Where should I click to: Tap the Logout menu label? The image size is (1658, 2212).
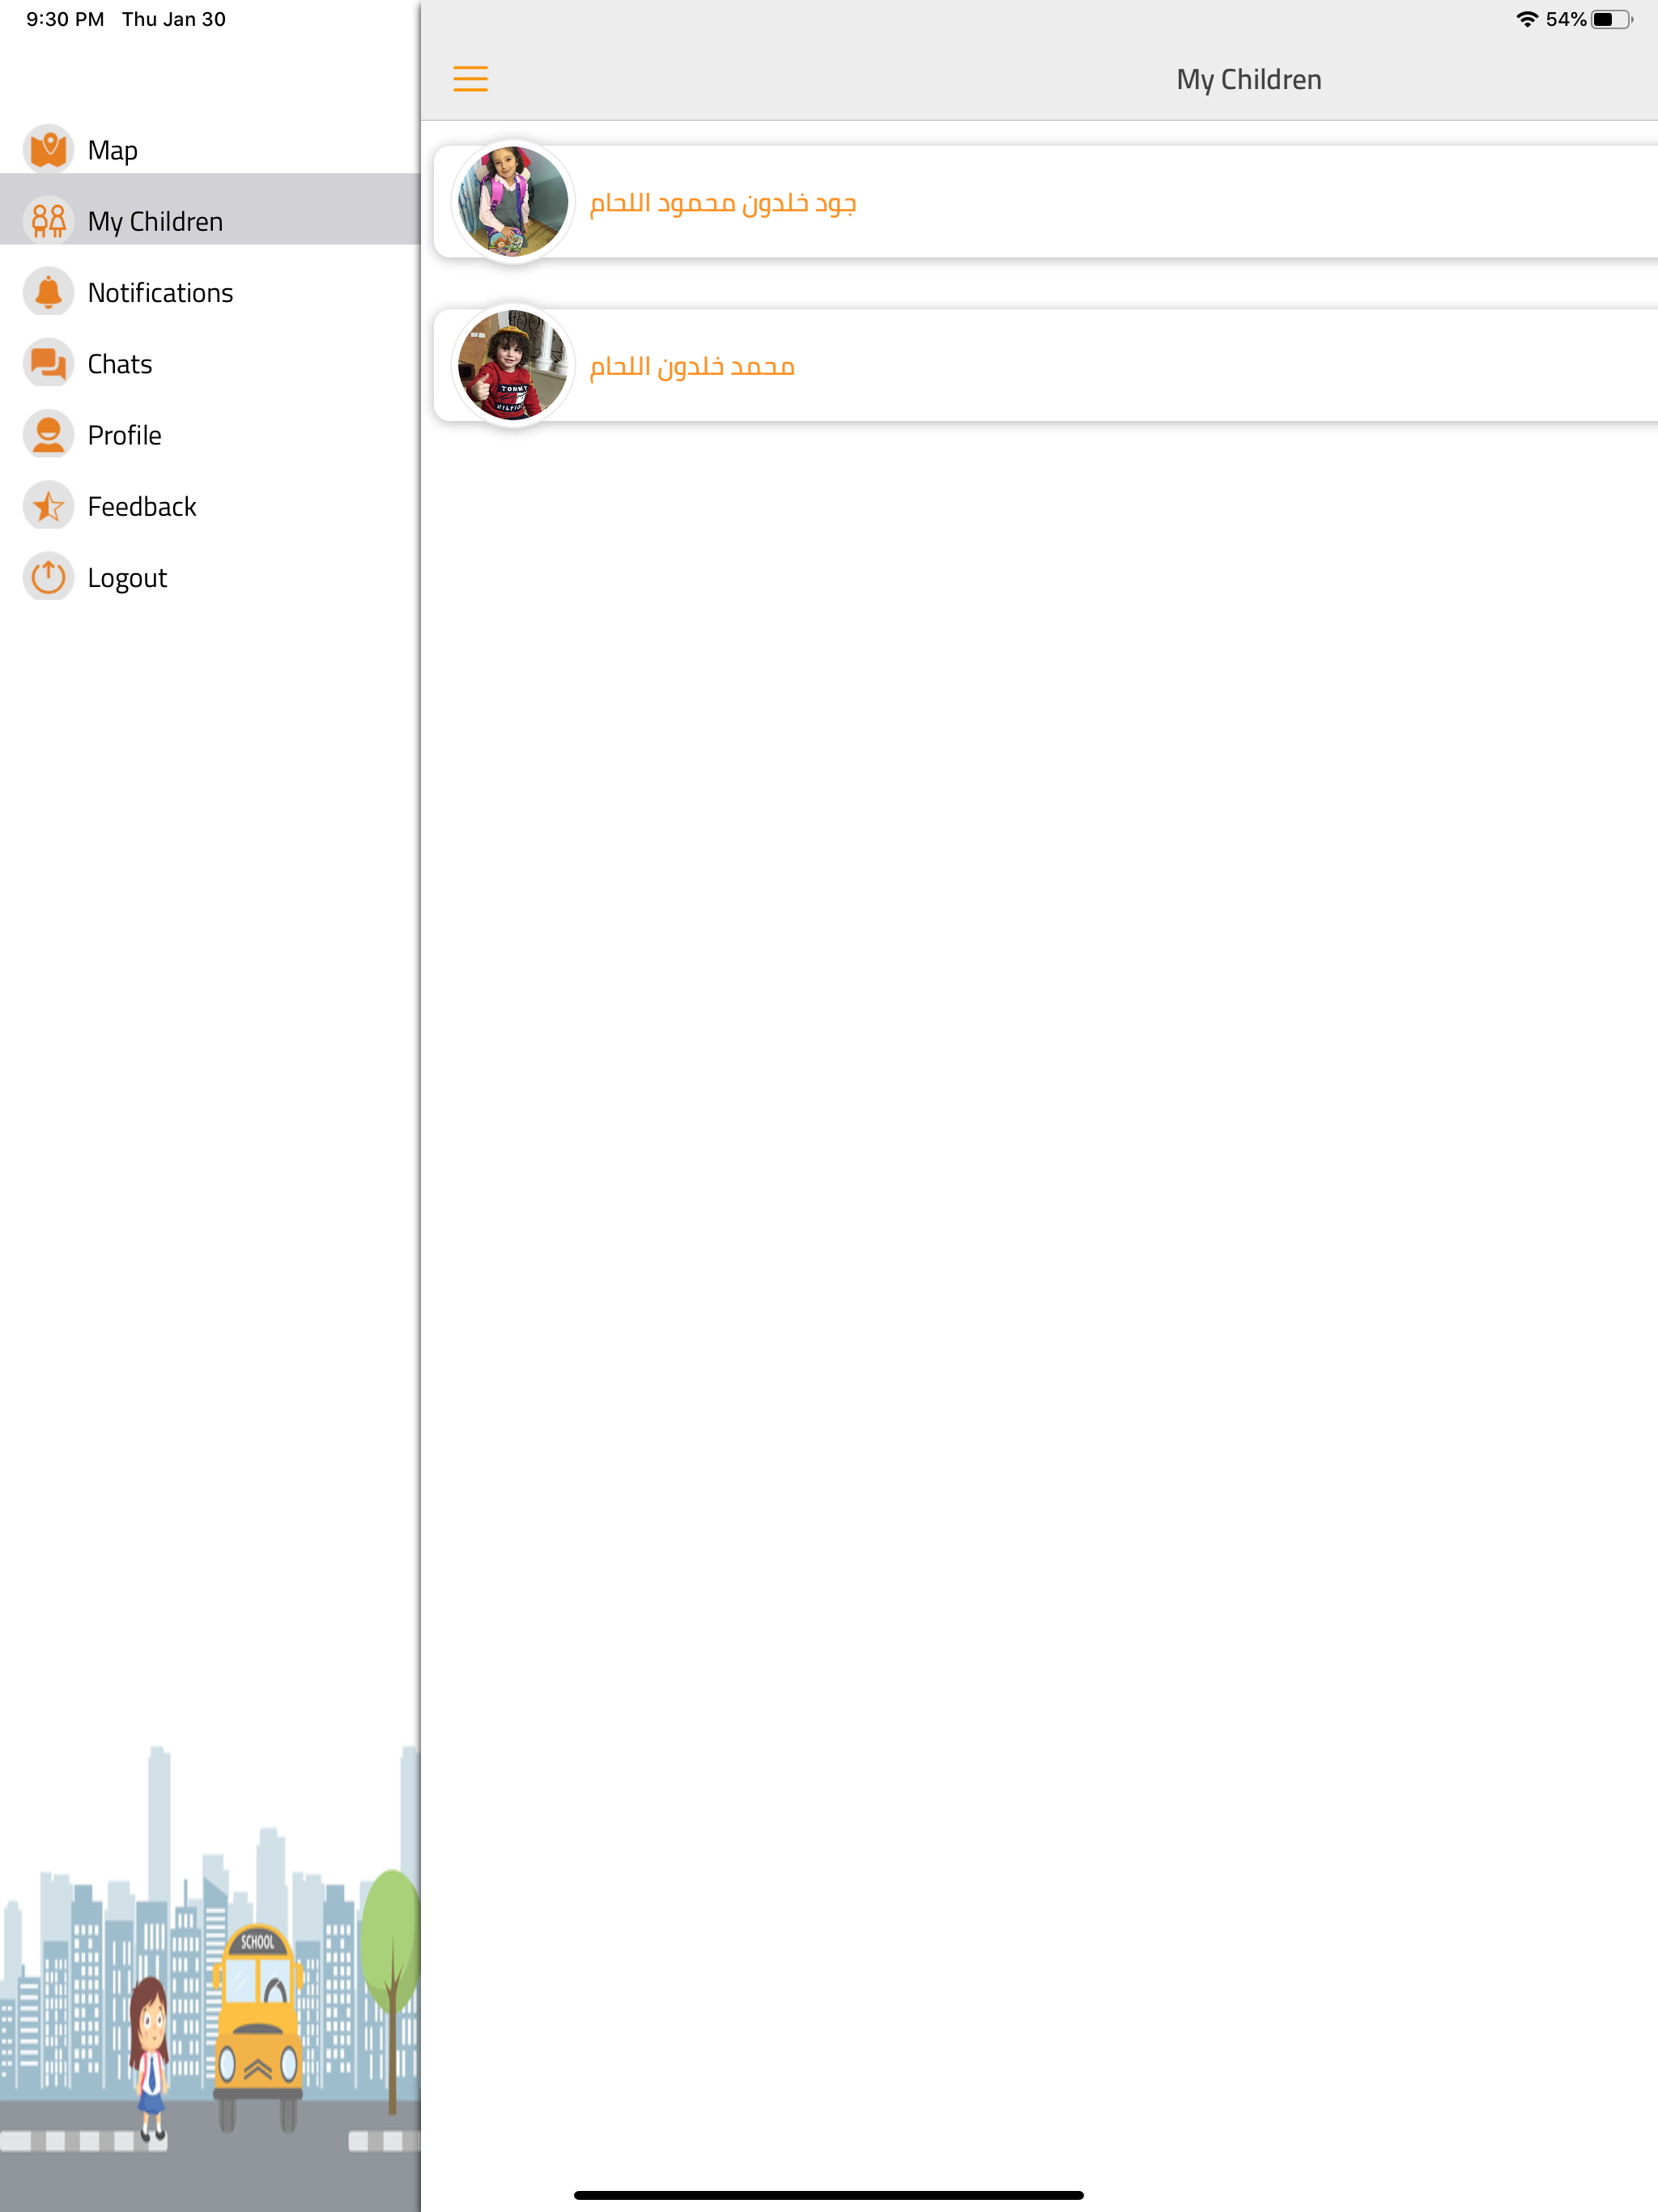(127, 578)
